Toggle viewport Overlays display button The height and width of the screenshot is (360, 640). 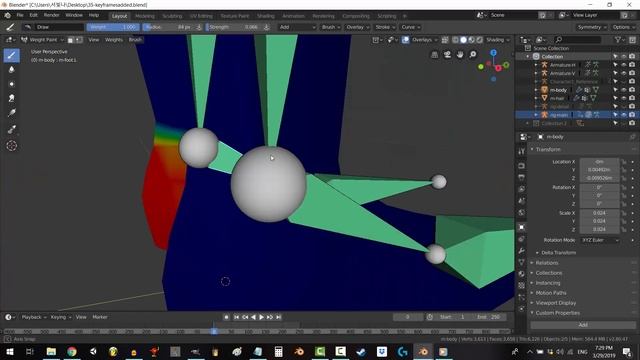pos(405,40)
